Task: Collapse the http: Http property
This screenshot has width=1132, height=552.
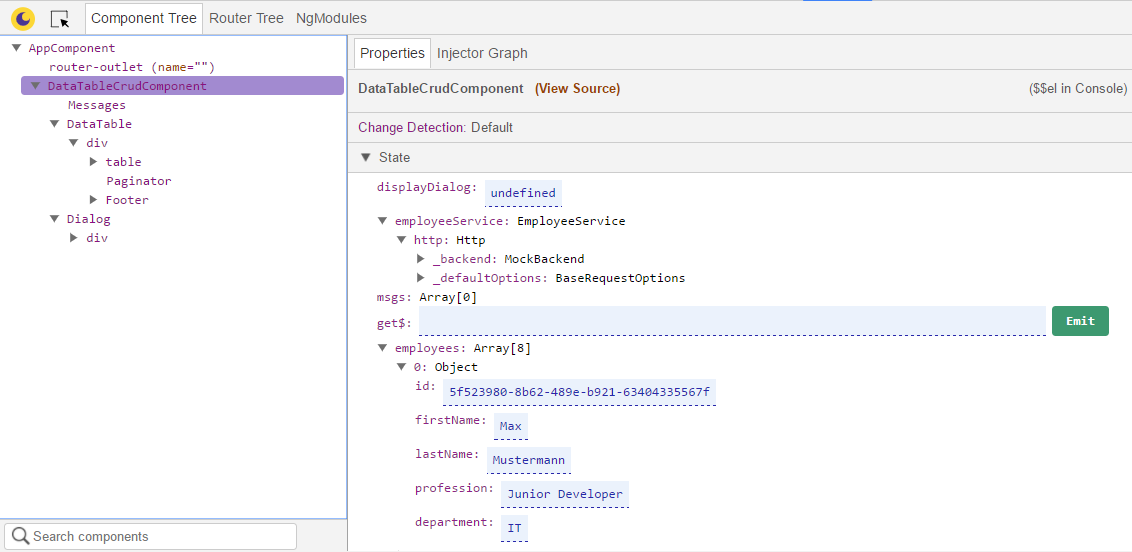Action: [x=401, y=240]
